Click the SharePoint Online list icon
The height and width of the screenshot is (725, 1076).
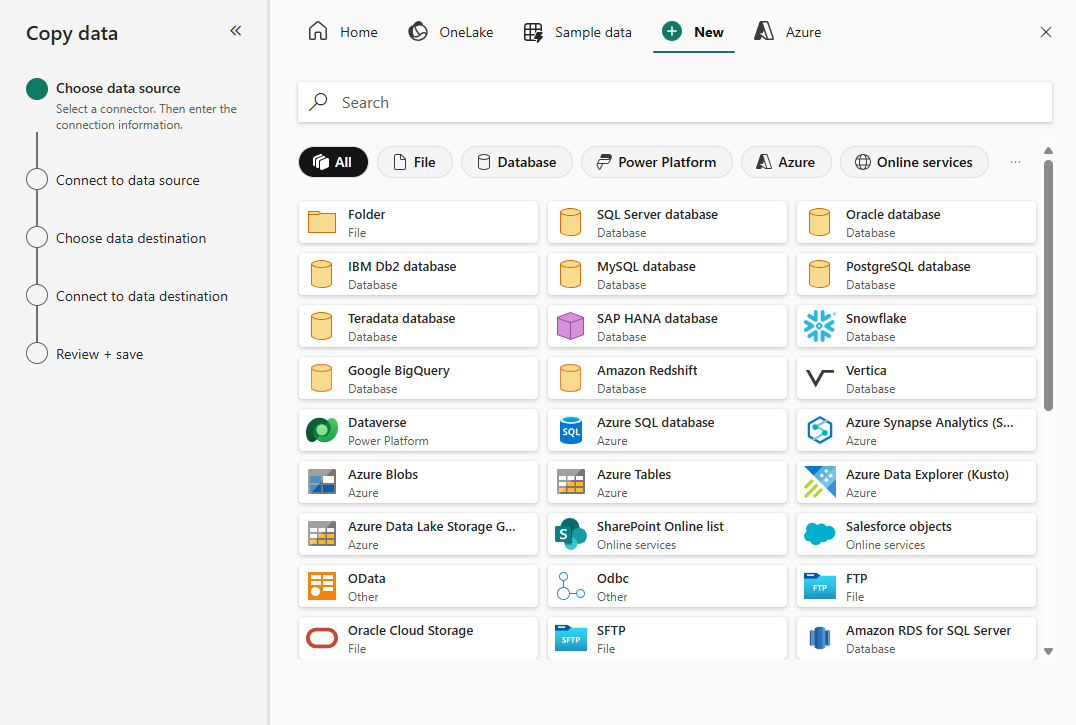pos(570,534)
